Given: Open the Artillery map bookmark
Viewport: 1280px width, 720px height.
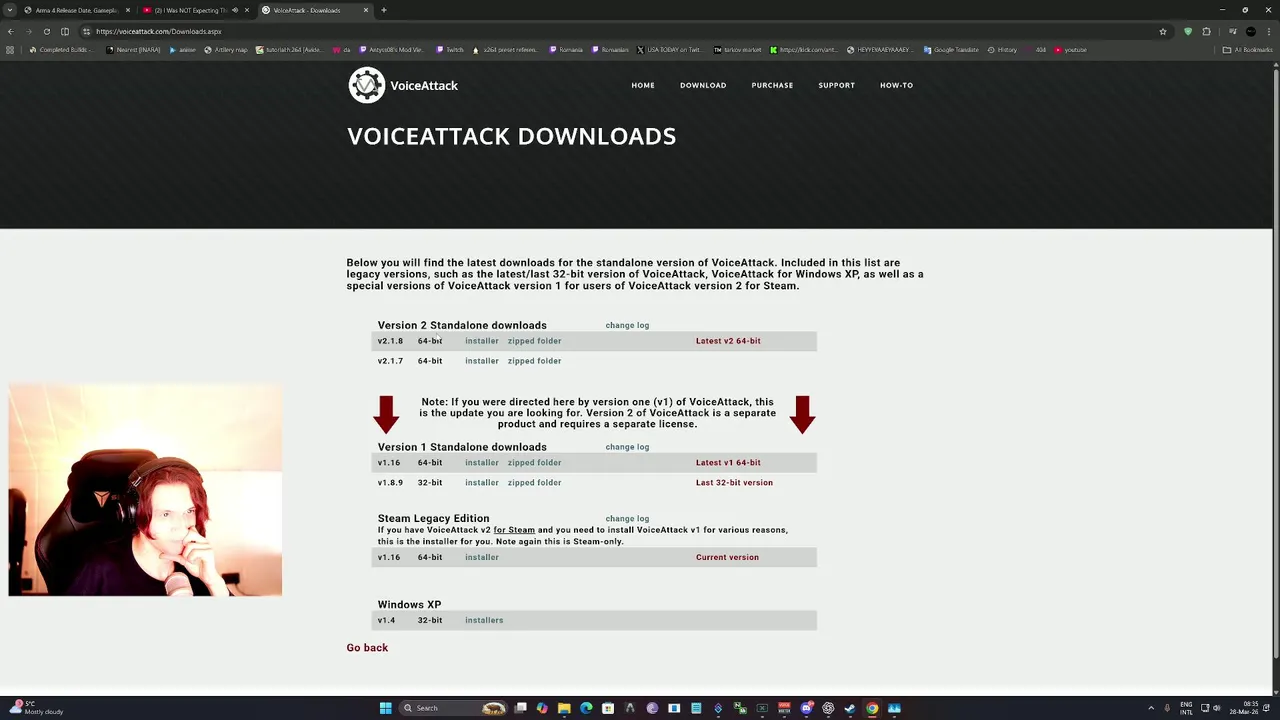Looking at the screenshot, I should click(x=226, y=50).
